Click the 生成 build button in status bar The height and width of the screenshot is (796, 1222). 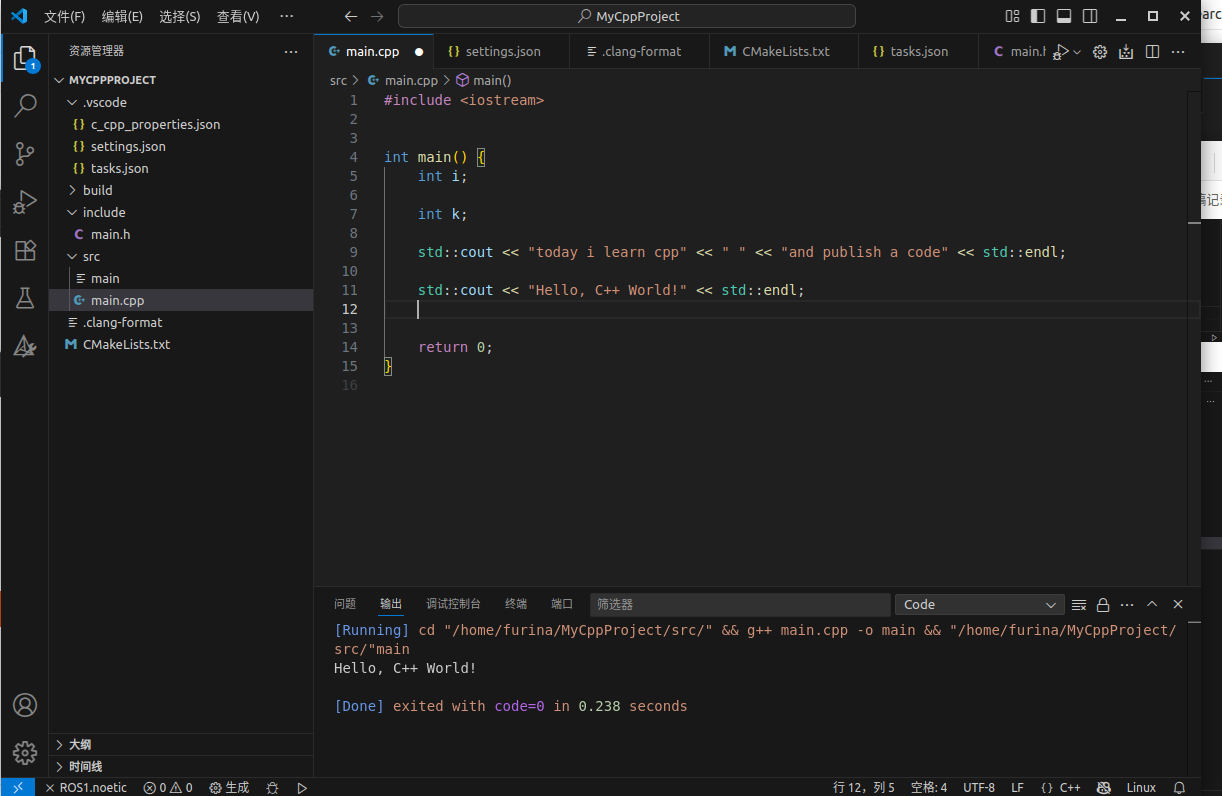(x=229, y=788)
